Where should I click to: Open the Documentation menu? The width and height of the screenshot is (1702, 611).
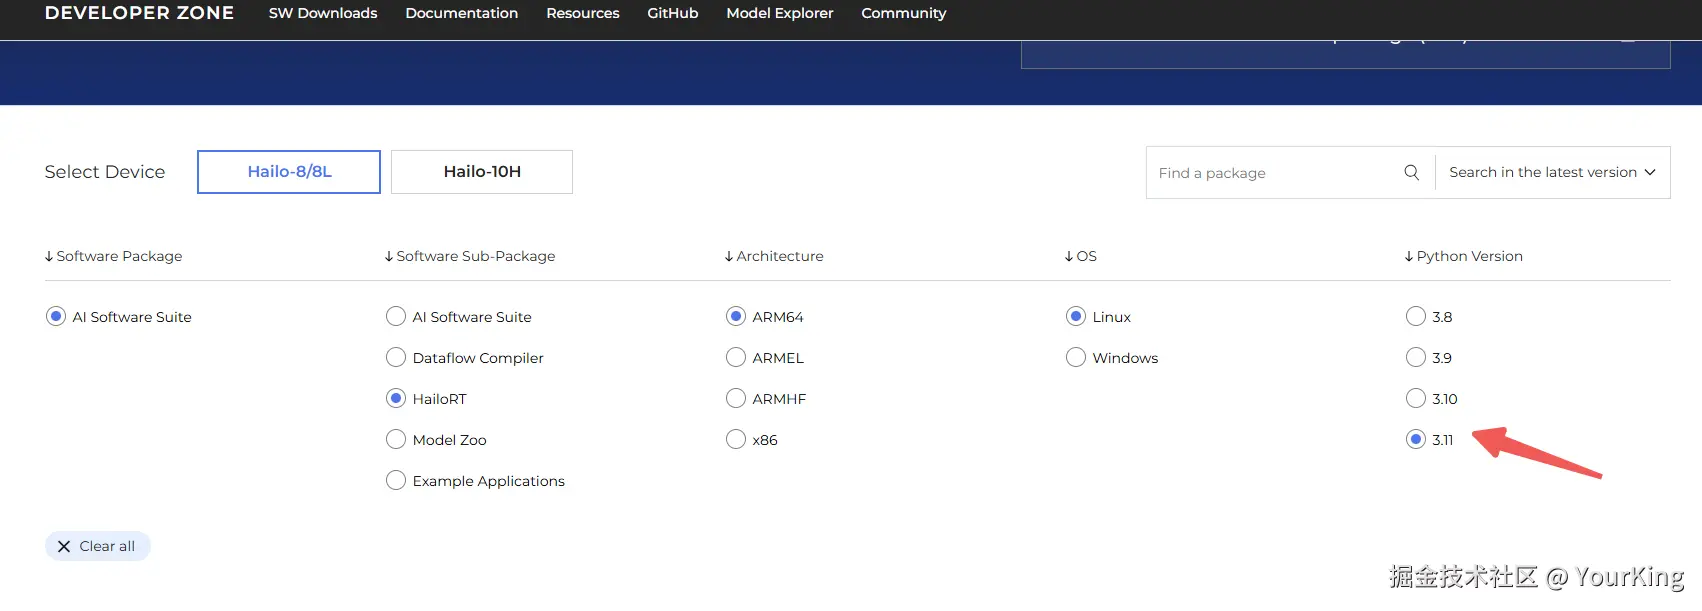pos(462,13)
